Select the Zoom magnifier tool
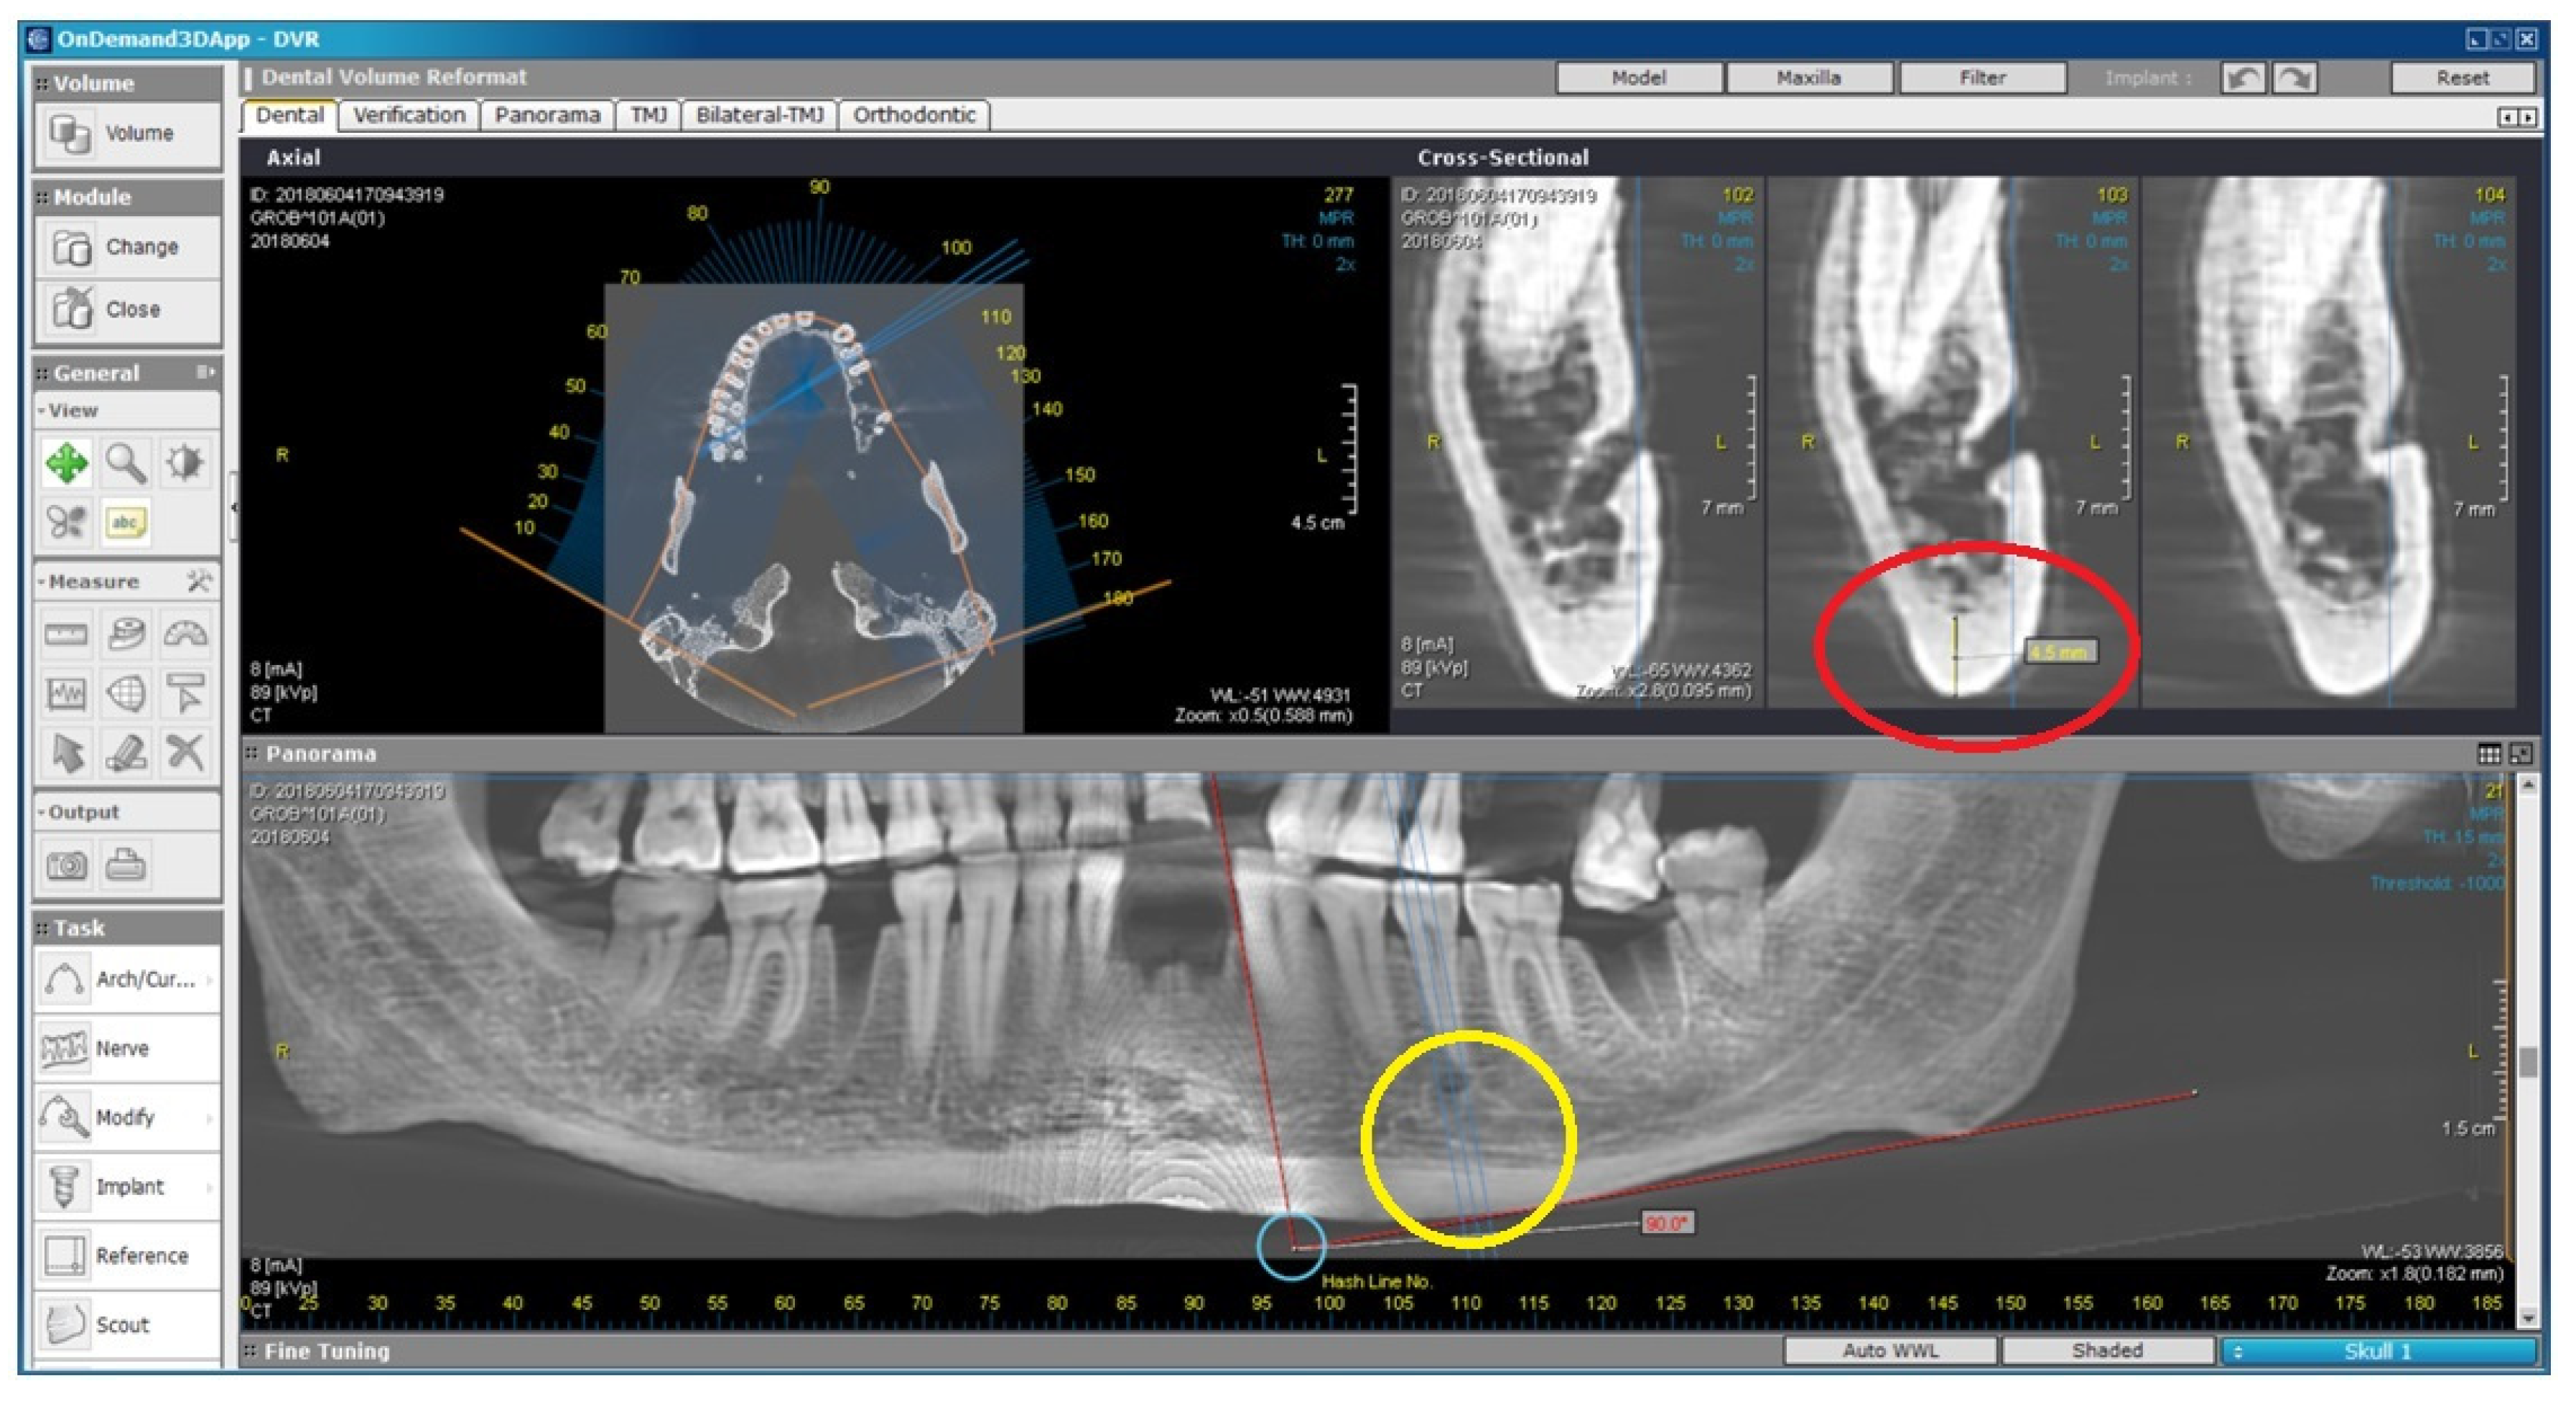The height and width of the screenshot is (1404, 2576). pos(126,464)
